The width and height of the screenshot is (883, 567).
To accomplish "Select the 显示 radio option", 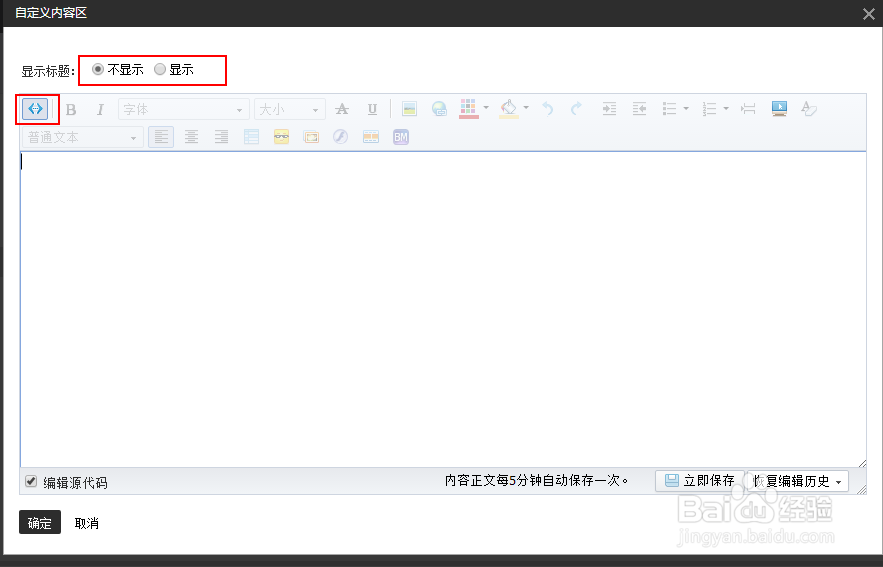I will pos(160,69).
